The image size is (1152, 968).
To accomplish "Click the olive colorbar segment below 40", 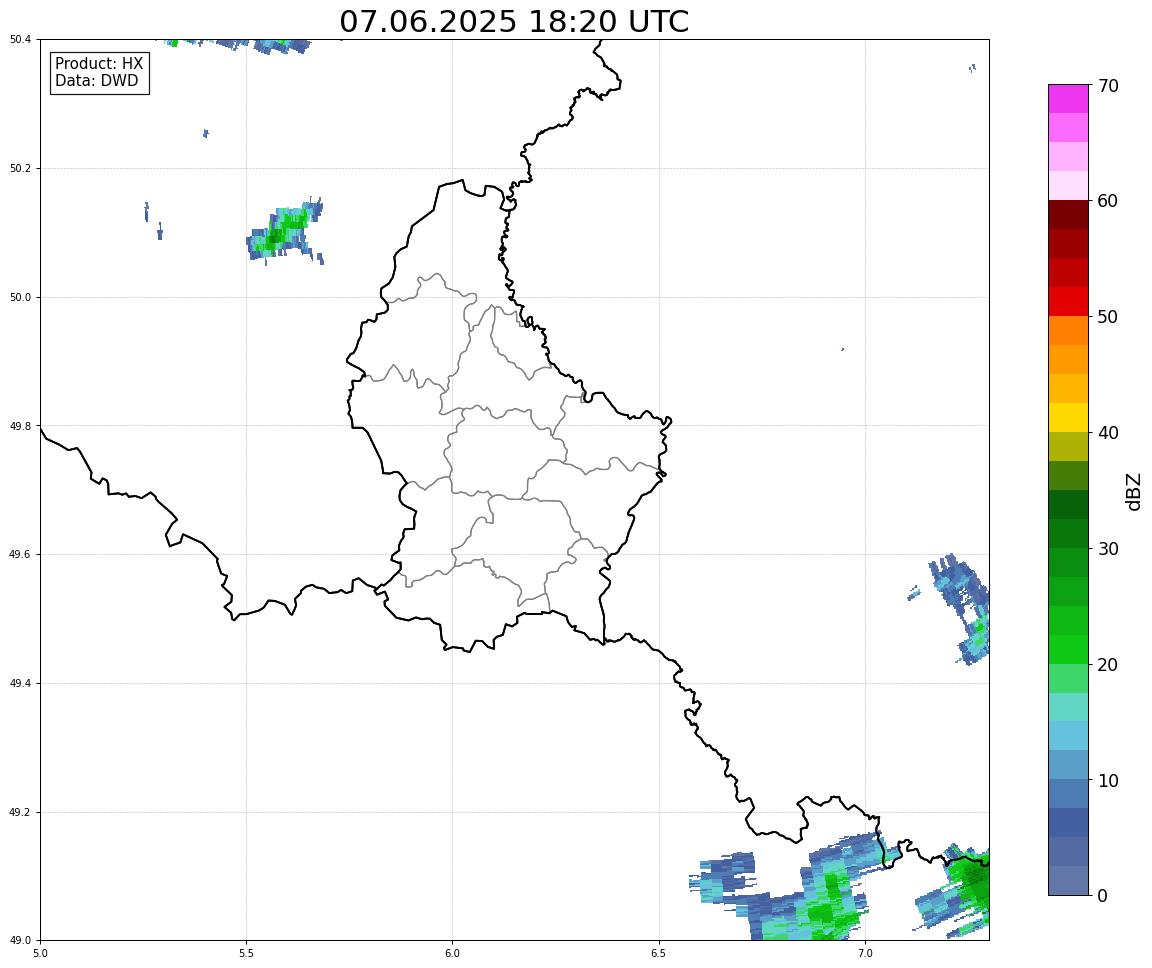I will [1068, 447].
